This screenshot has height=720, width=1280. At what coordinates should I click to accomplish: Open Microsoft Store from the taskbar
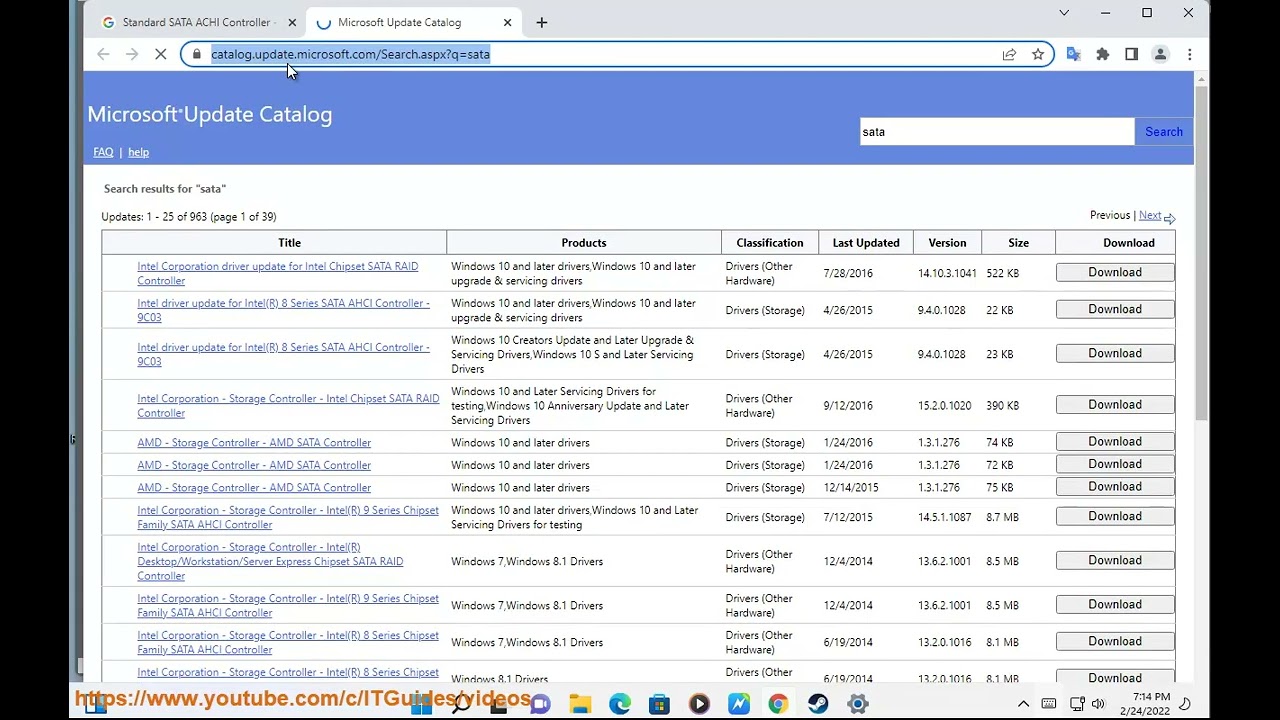click(x=659, y=704)
